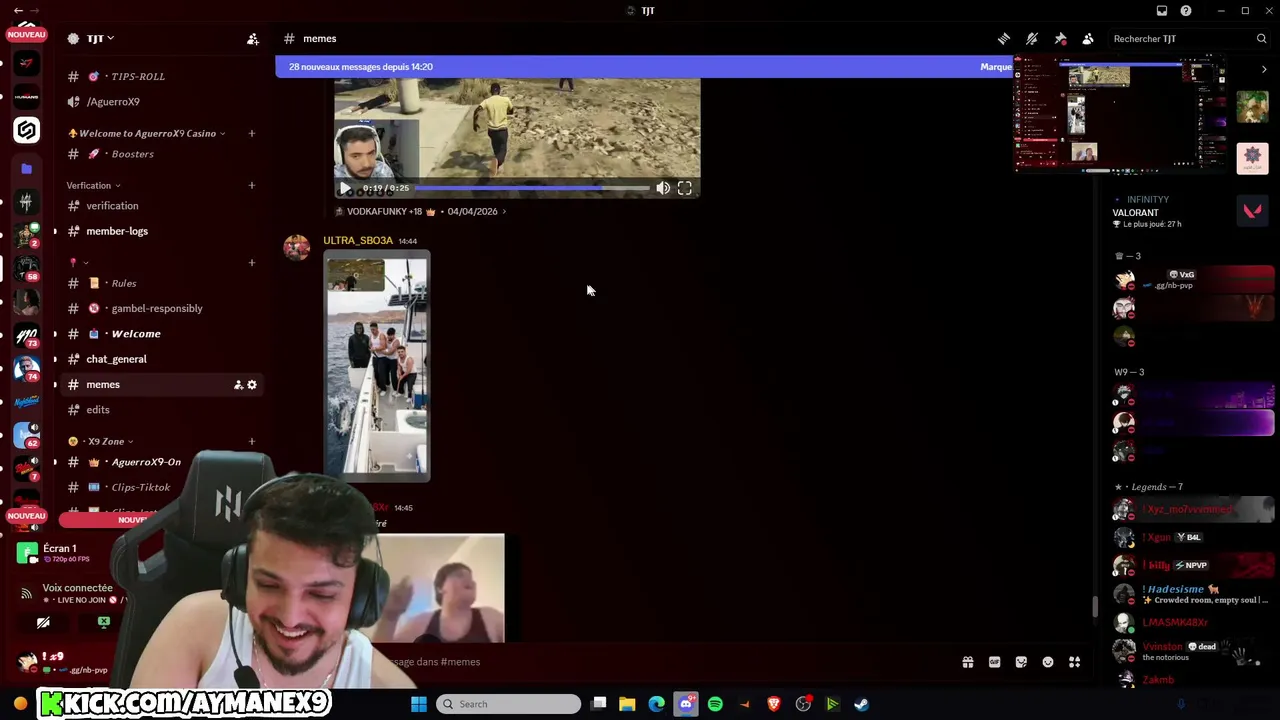Viewport: 1280px width, 720px height.
Task: Open the Discord help icon
Action: click(x=1186, y=11)
